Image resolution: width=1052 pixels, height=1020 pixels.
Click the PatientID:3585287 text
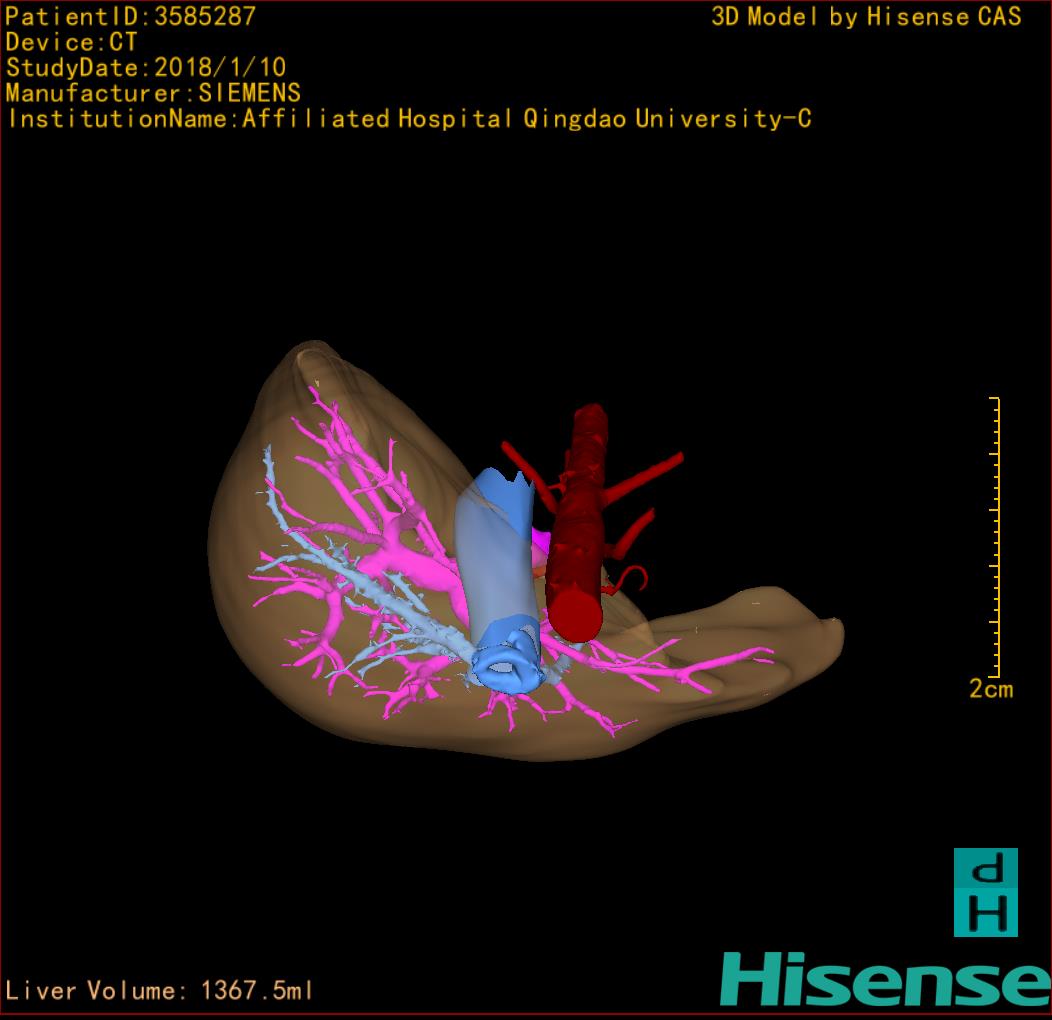coord(130,16)
